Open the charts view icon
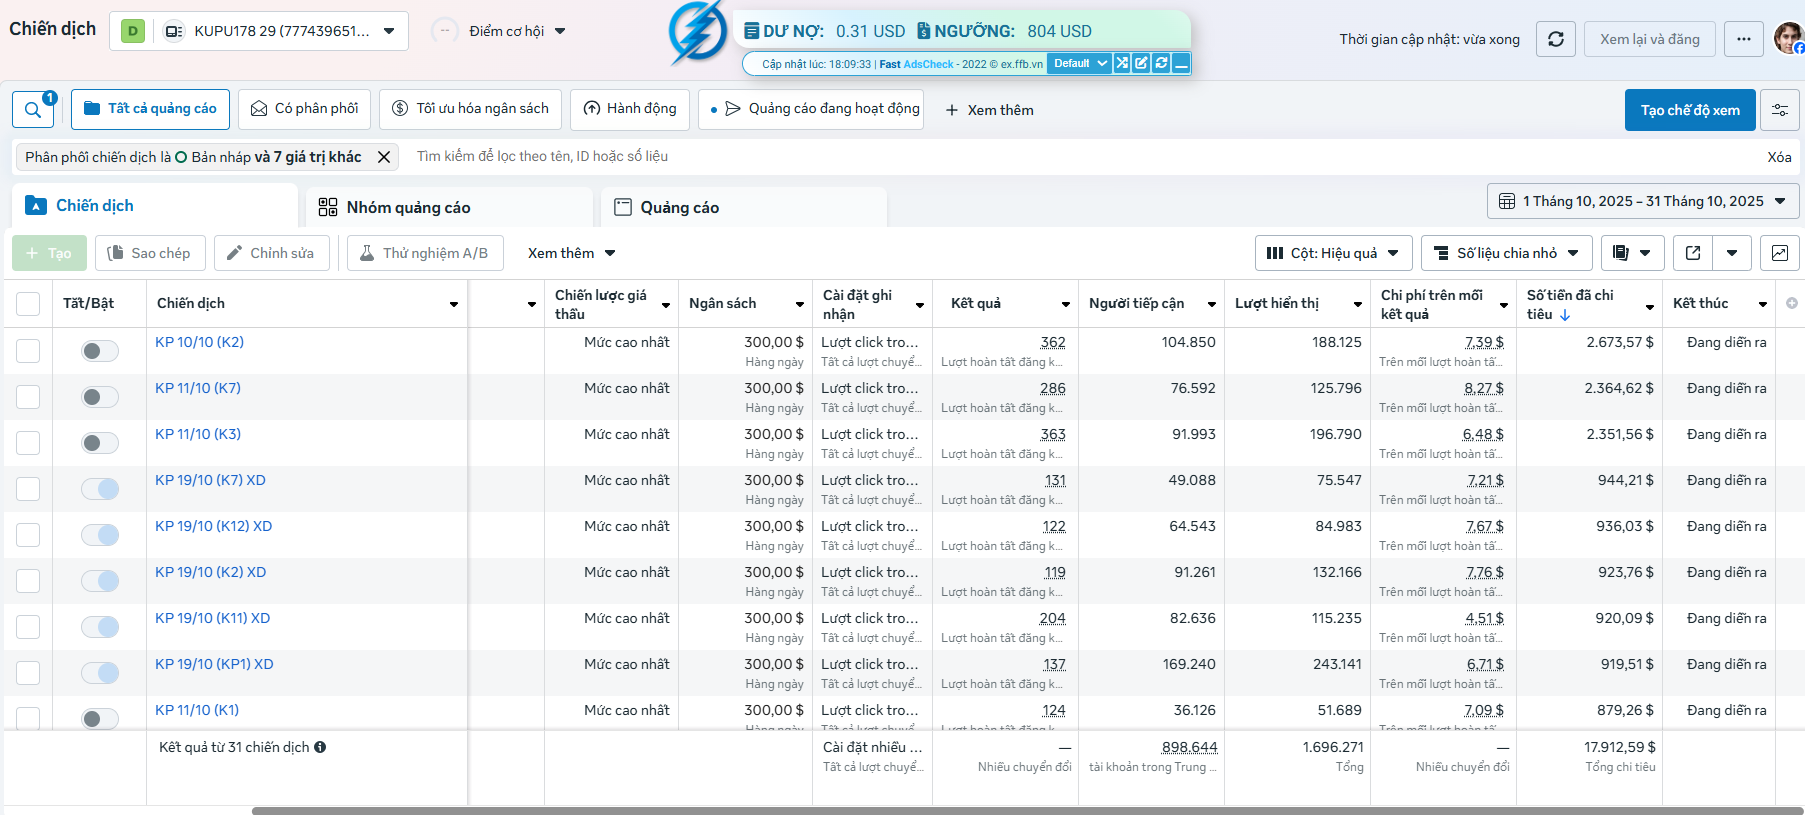This screenshot has width=1805, height=815. pyautogui.click(x=1780, y=253)
